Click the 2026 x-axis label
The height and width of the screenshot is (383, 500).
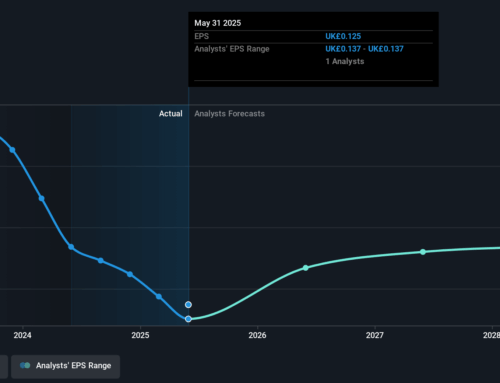[x=257, y=335]
